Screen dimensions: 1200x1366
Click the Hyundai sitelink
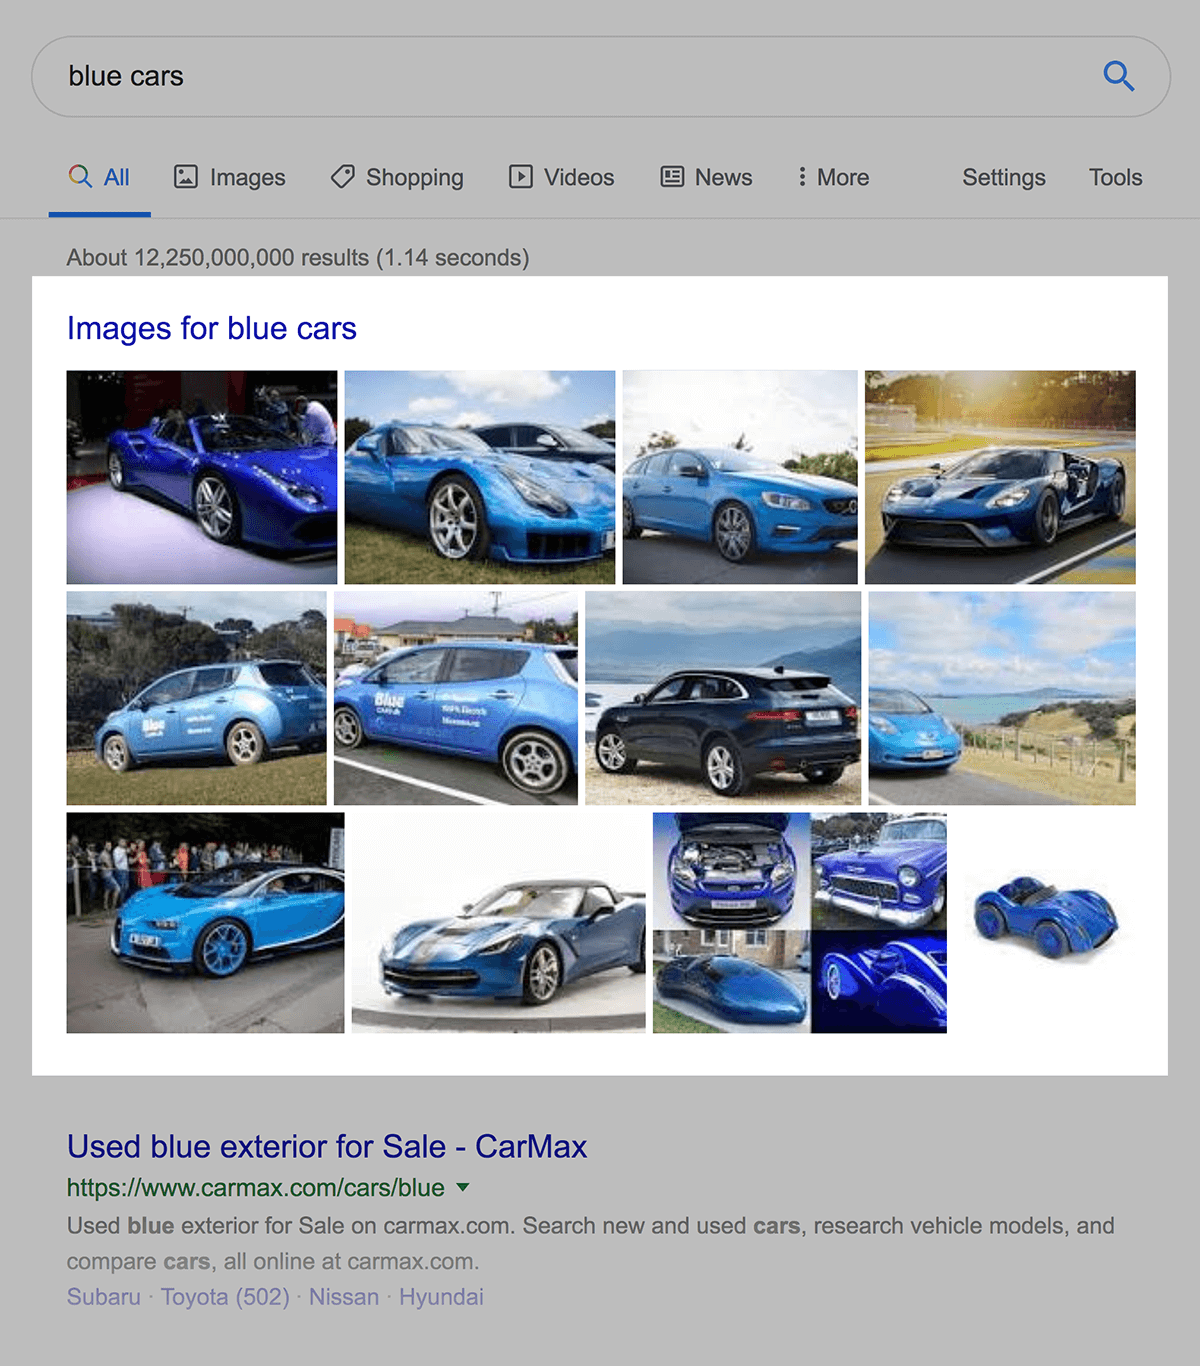click(x=441, y=1297)
